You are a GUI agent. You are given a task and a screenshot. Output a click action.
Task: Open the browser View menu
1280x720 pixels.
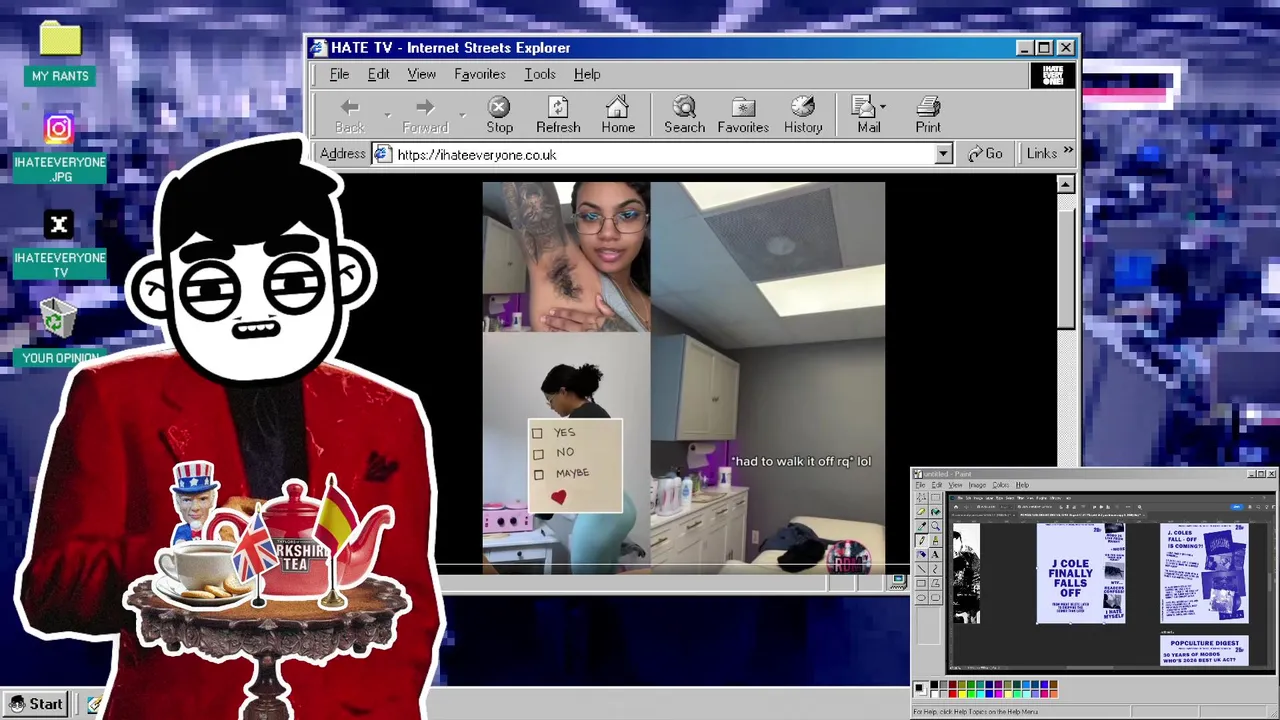pyautogui.click(x=421, y=74)
